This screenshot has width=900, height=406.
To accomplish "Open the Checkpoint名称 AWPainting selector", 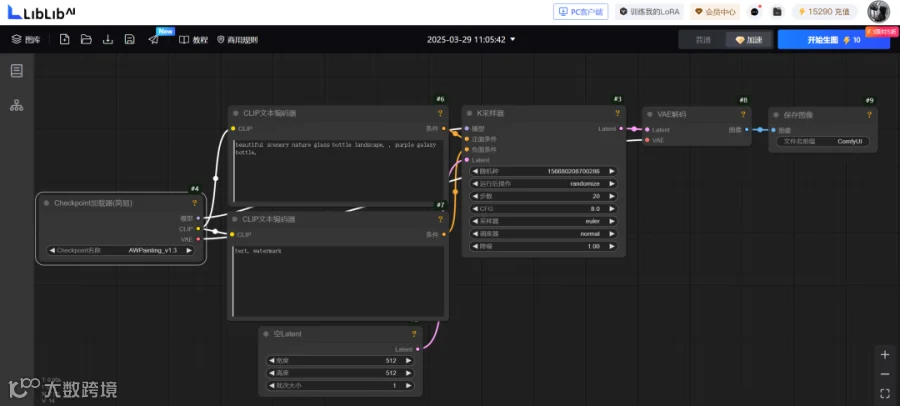I will pos(121,250).
